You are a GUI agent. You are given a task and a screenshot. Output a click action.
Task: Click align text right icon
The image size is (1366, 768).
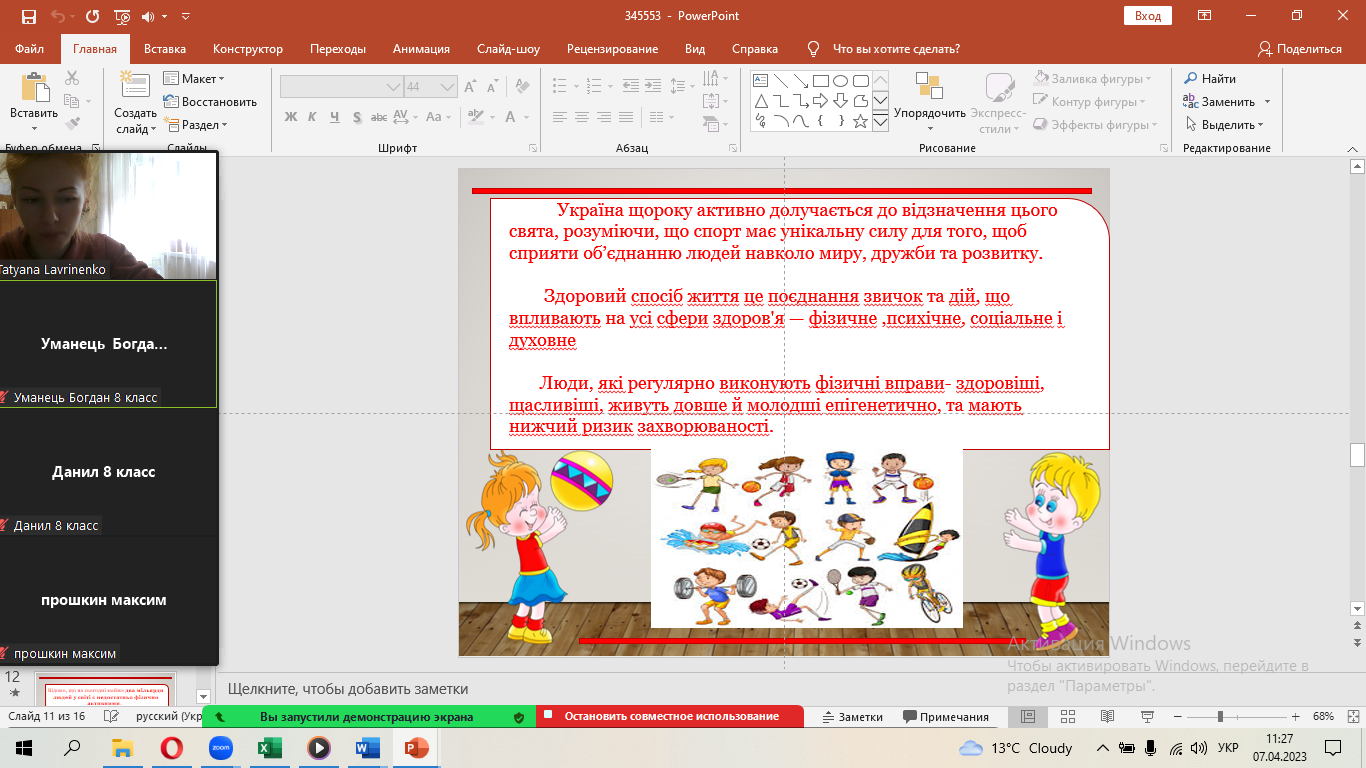[x=604, y=117]
